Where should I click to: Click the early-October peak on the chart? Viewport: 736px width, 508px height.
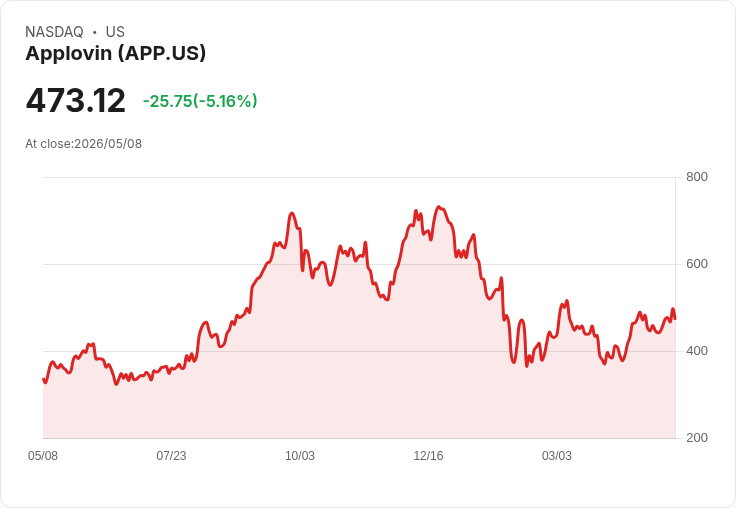tap(291, 213)
